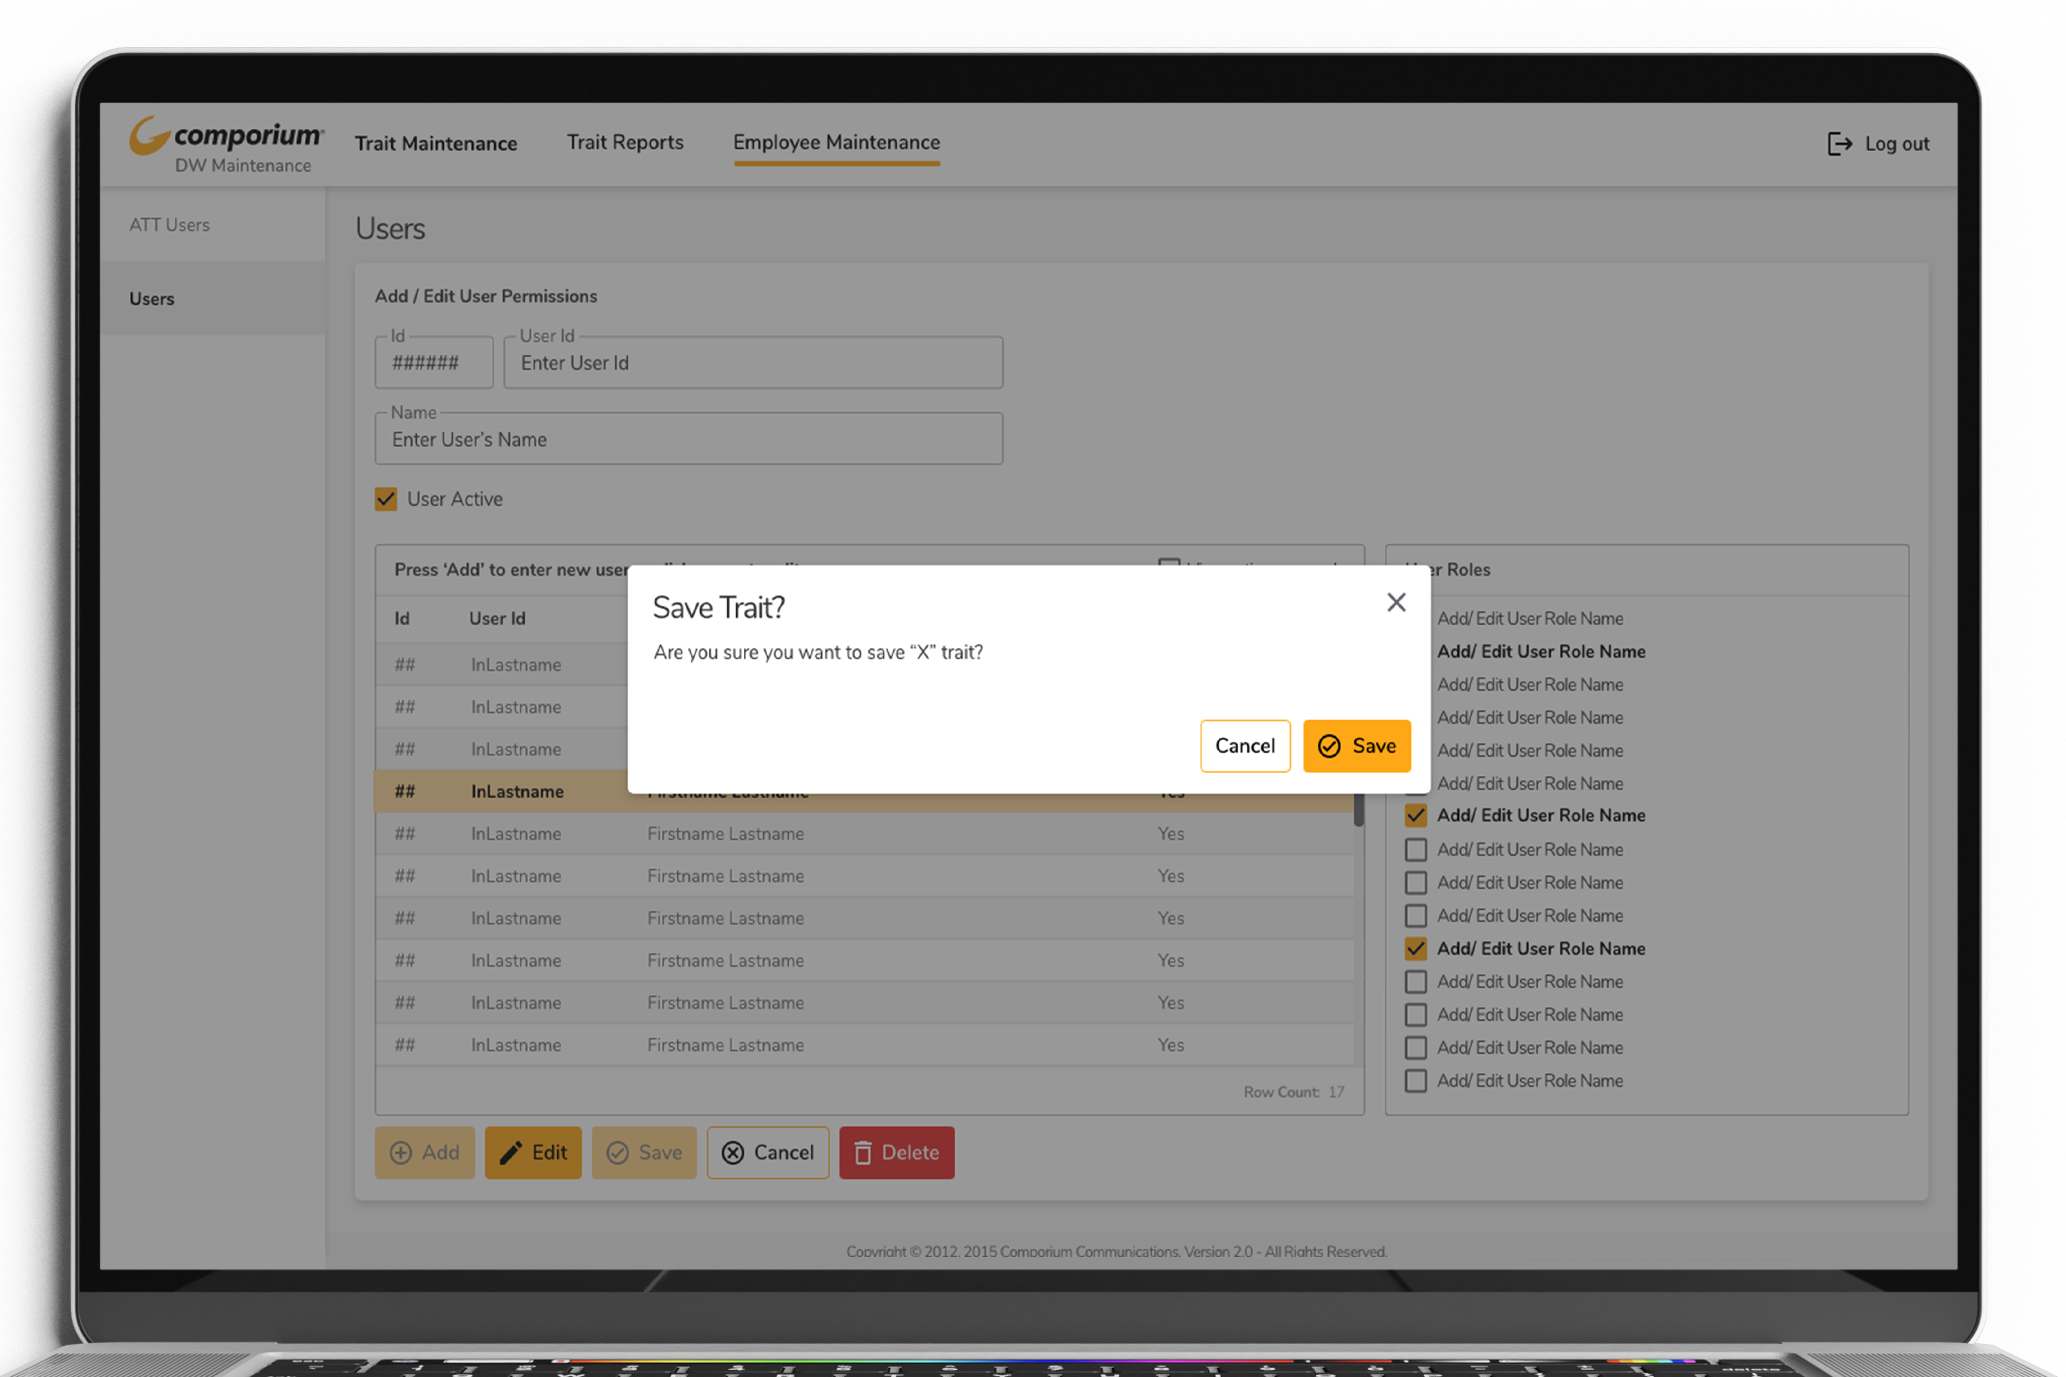This screenshot has height=1377, width=2066.
Task: Click the Enter User's Name field
Action: coord(688,440)
